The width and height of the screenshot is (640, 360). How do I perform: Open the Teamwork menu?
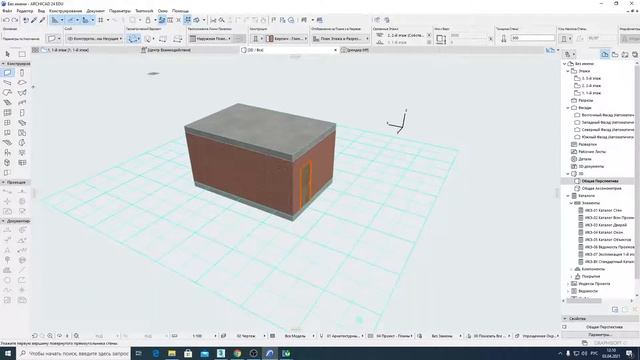(x=144, y=11)
